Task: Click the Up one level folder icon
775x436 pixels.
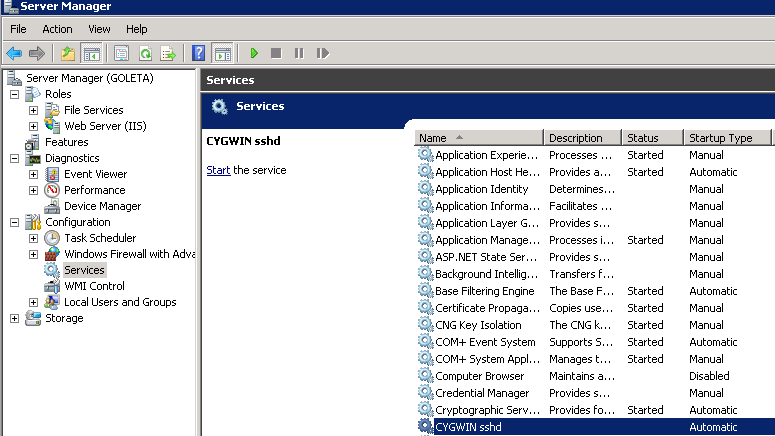Action: pyautogui.click(x=68, y=53)
